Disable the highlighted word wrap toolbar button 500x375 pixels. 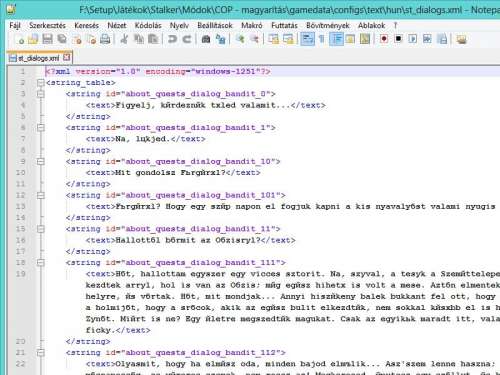point(307,39)
